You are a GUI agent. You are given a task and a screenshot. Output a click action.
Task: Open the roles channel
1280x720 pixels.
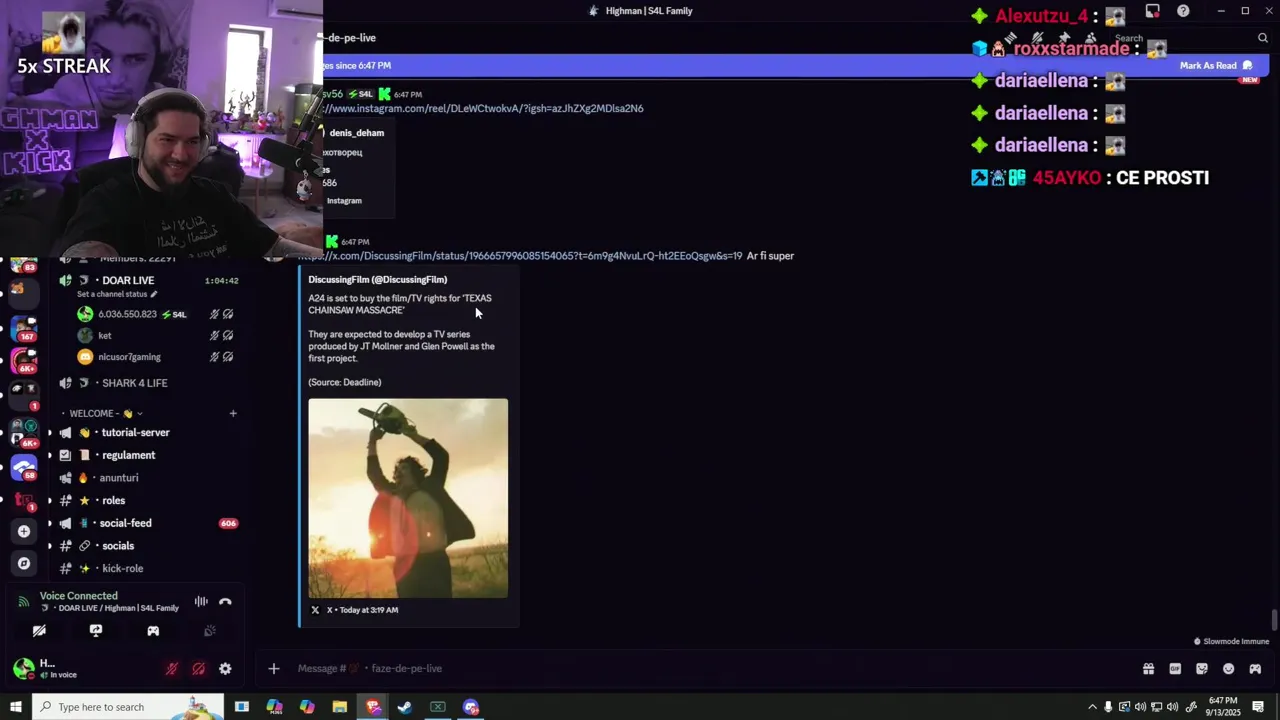click(x=113, y=501)
